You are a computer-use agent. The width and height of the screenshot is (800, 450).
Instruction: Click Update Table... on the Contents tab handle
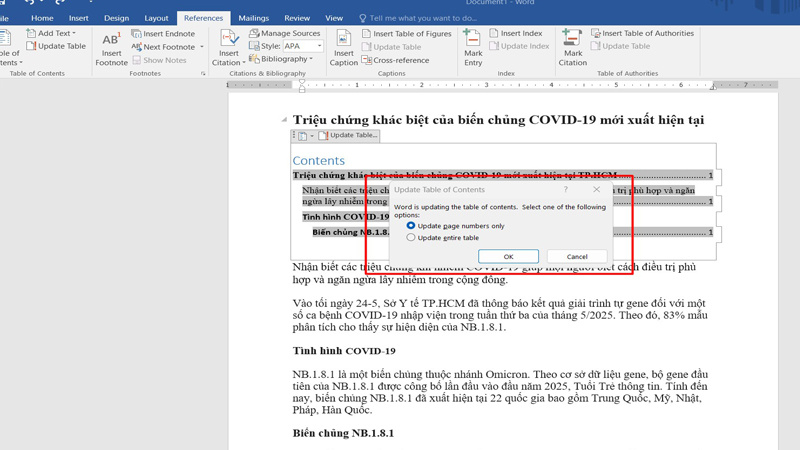click(x=348, y=136)
